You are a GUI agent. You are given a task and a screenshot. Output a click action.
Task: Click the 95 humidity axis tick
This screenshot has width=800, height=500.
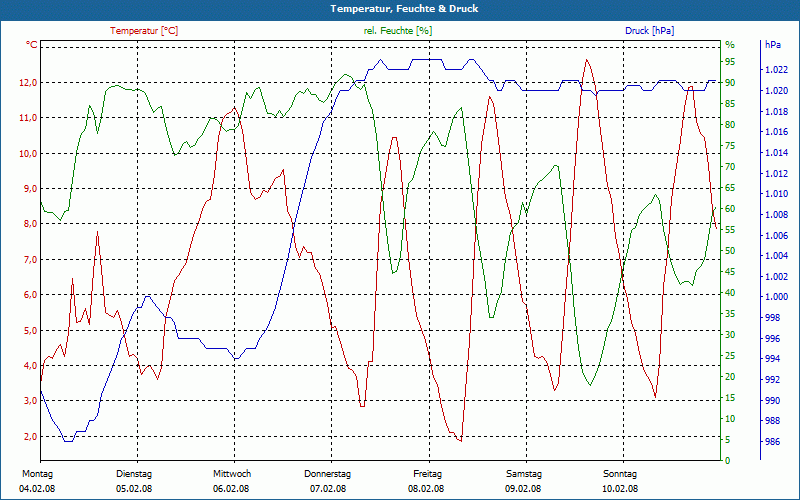point(731,62)
